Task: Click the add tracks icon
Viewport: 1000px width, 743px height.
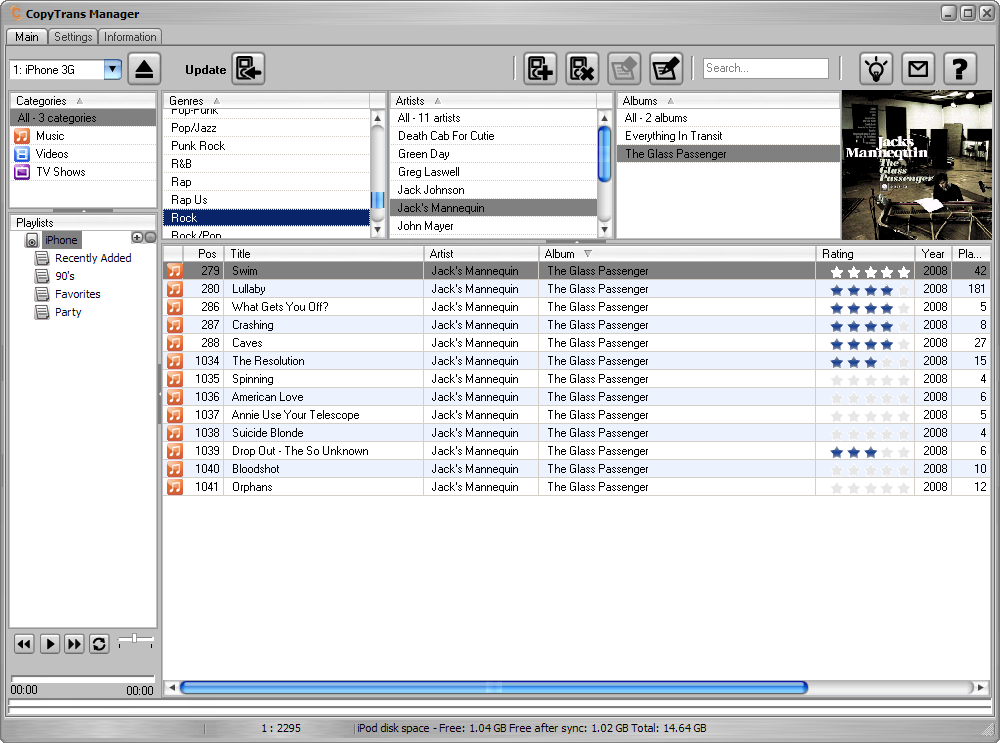Action: point(540,69)
